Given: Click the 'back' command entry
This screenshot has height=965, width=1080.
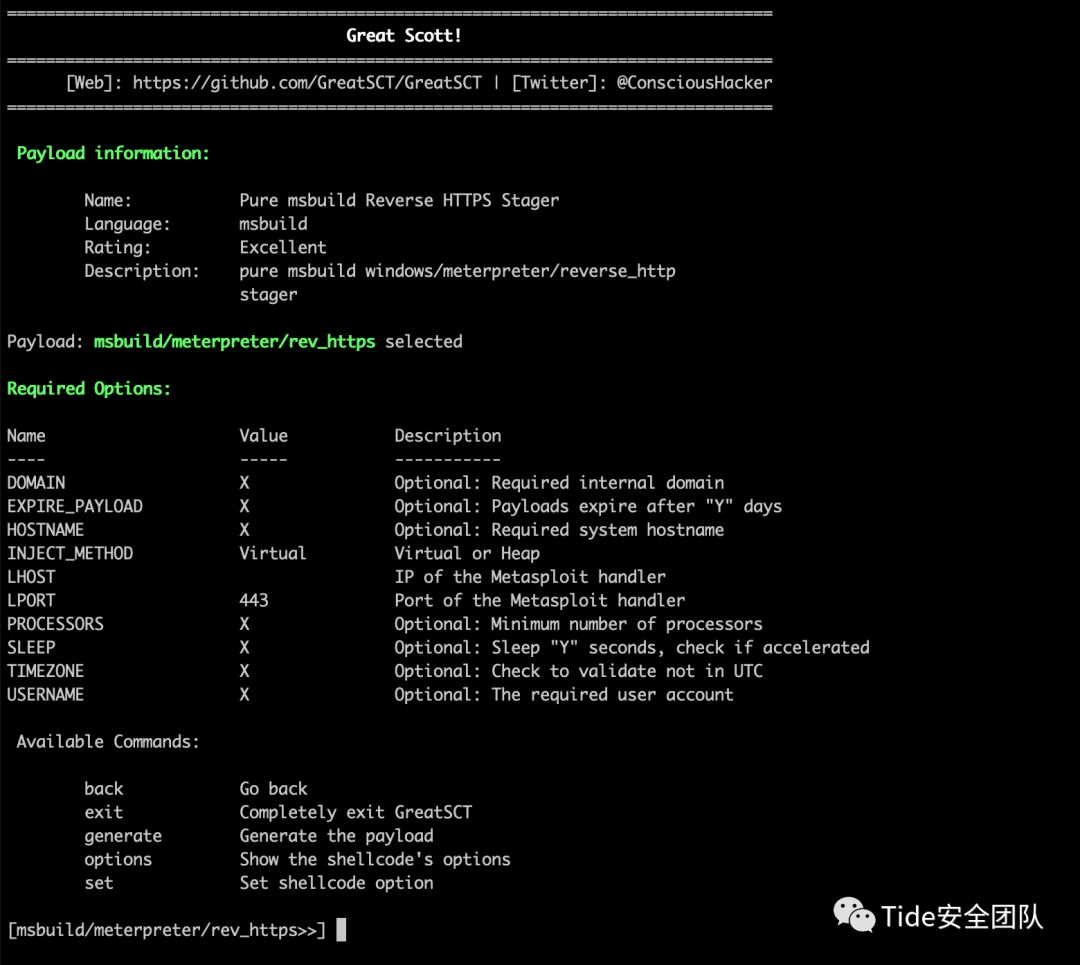Looking at the screenshot, I should pyautogui.click(x=104, y=789).
